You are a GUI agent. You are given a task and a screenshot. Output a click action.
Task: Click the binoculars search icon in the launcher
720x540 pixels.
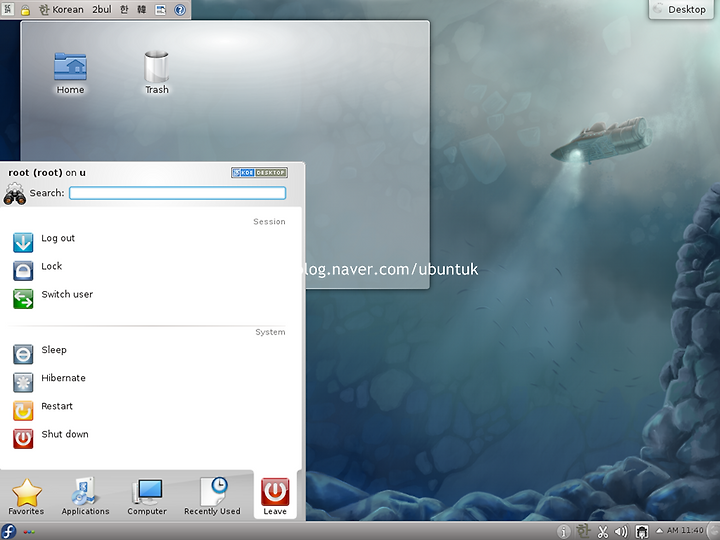[x=15, y=194]
